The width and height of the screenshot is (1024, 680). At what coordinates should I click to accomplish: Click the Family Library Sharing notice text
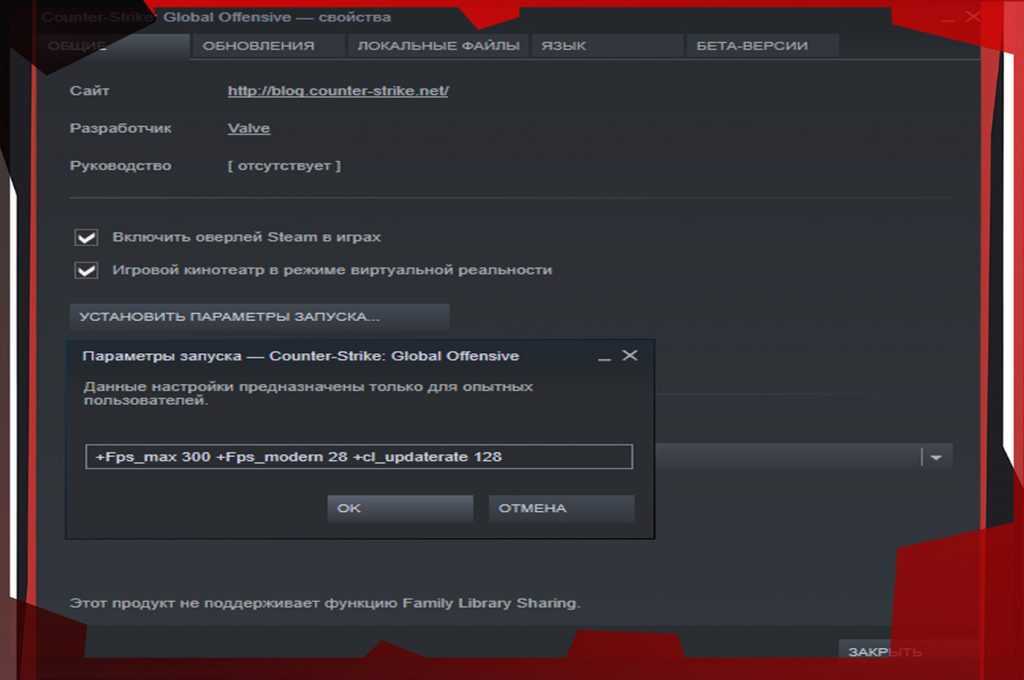pyautogui.click(x=325, y=603)
